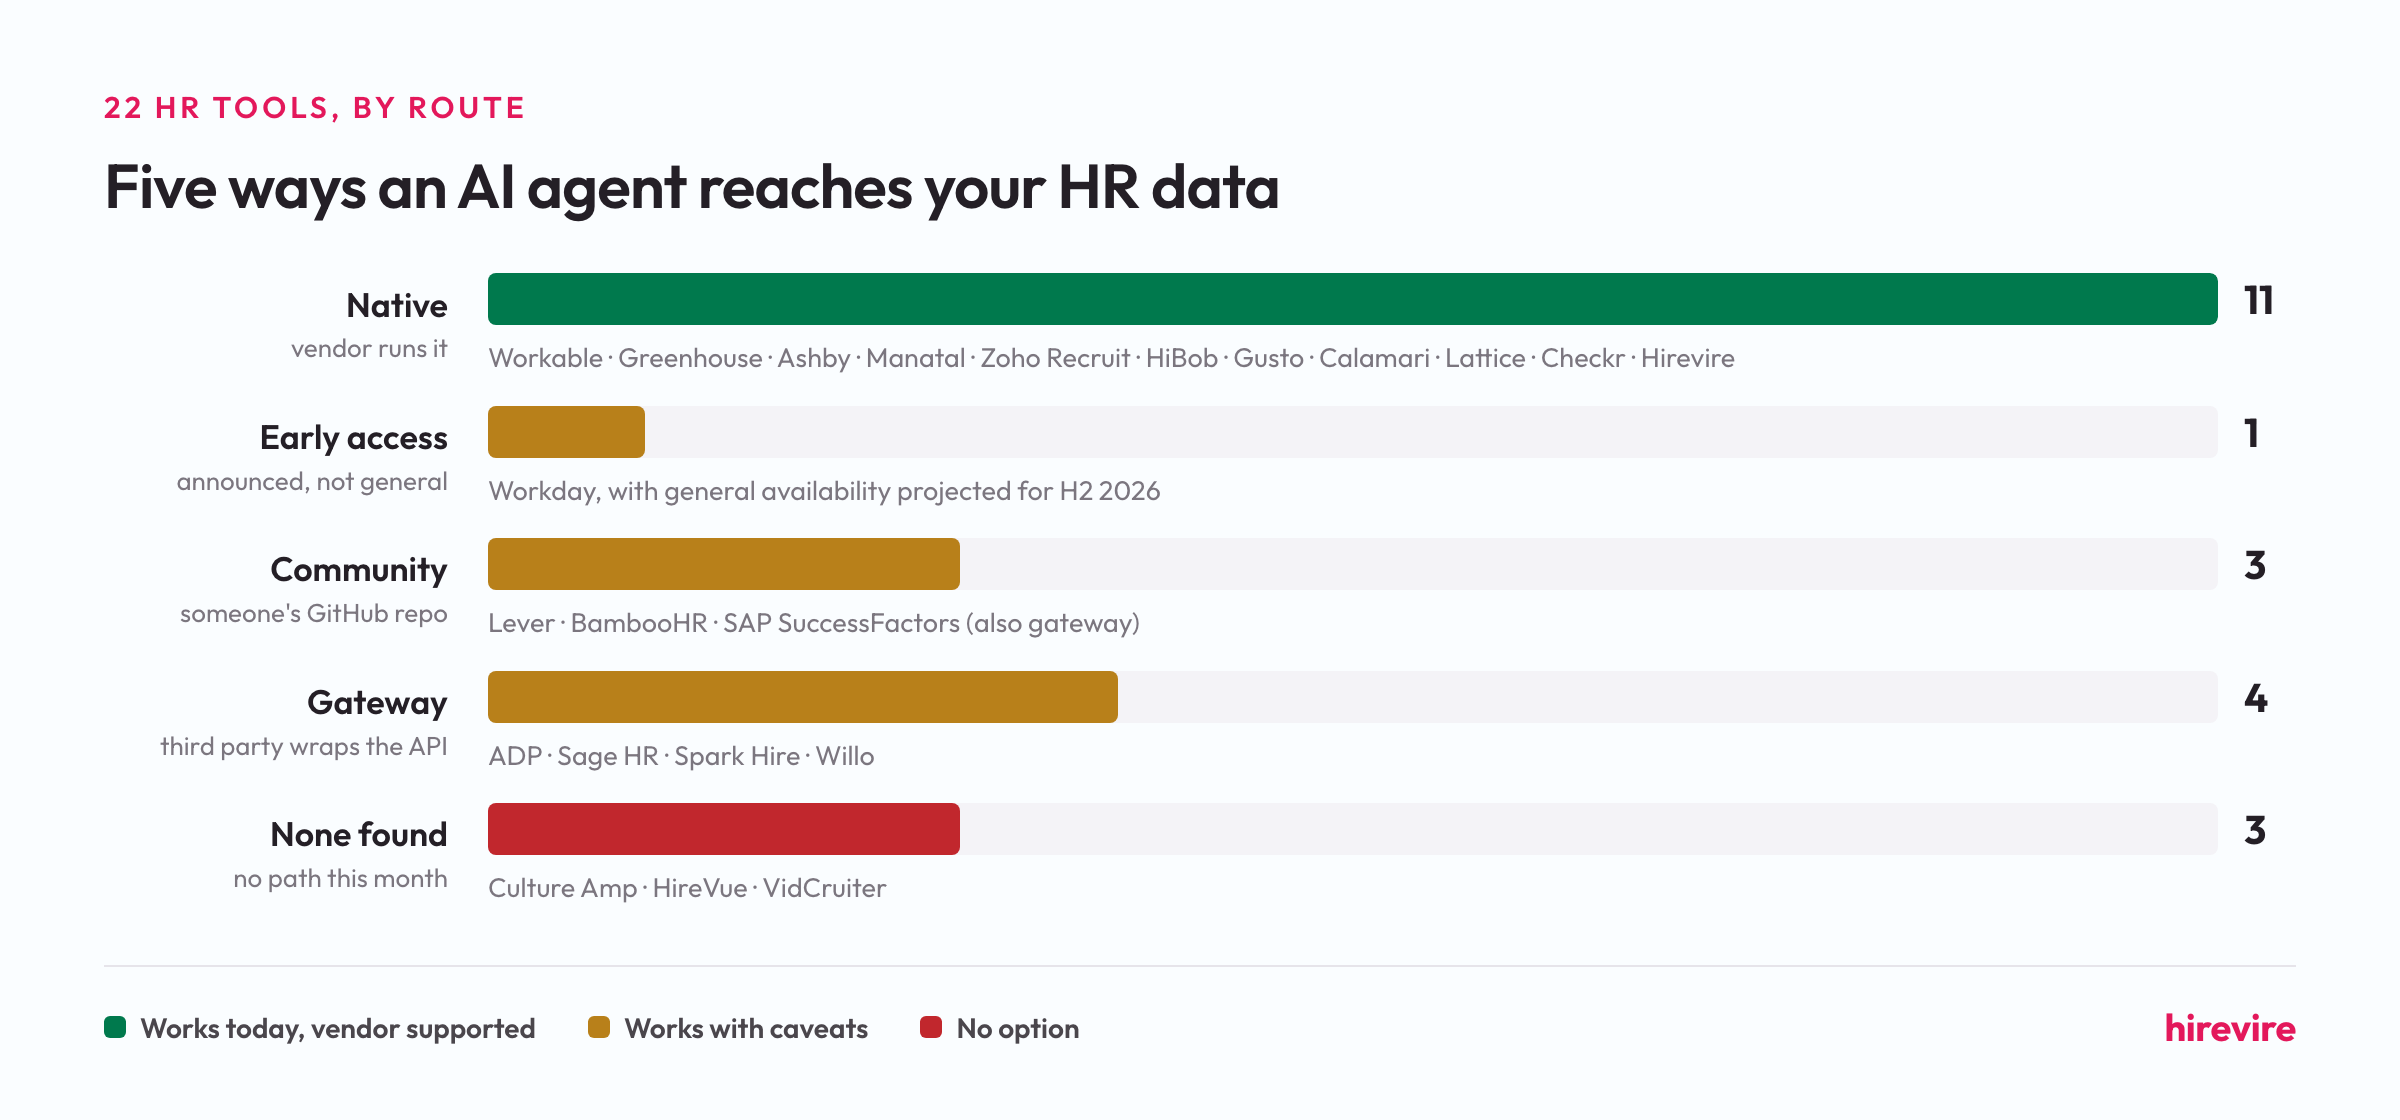Click the chart title about AI agent
Viewport: 2400px width, 1120px height.
692,188
